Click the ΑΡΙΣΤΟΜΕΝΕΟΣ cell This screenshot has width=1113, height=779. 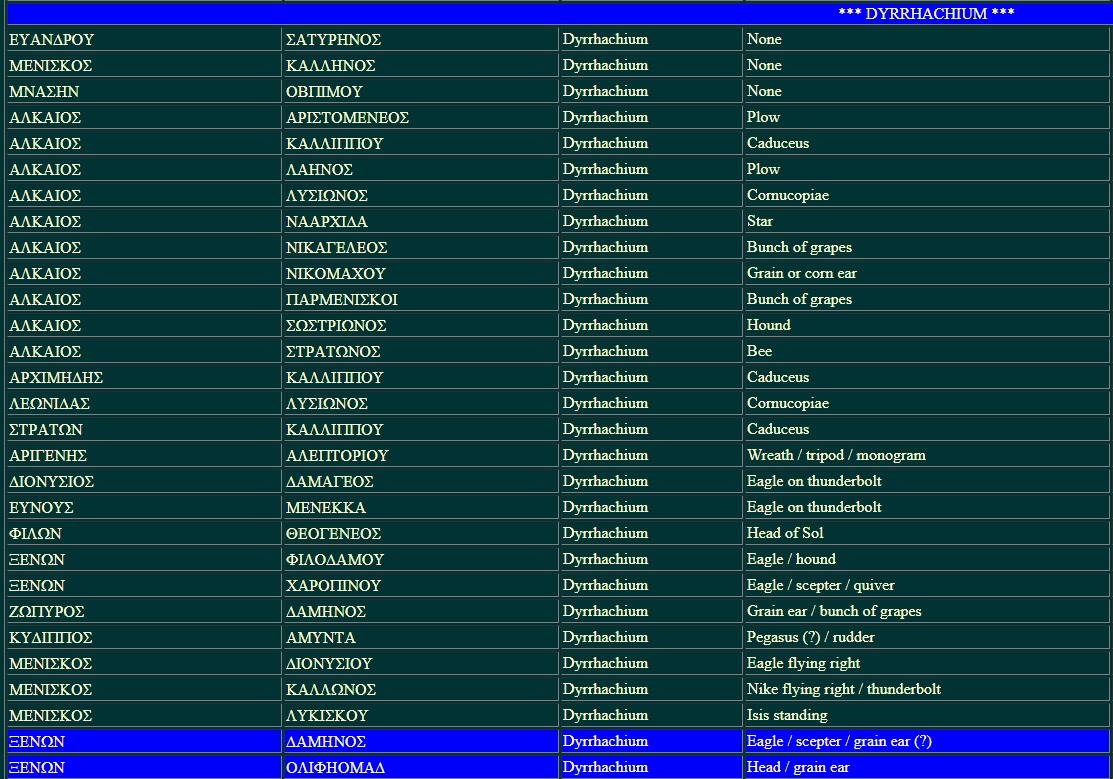click(347, 117)
